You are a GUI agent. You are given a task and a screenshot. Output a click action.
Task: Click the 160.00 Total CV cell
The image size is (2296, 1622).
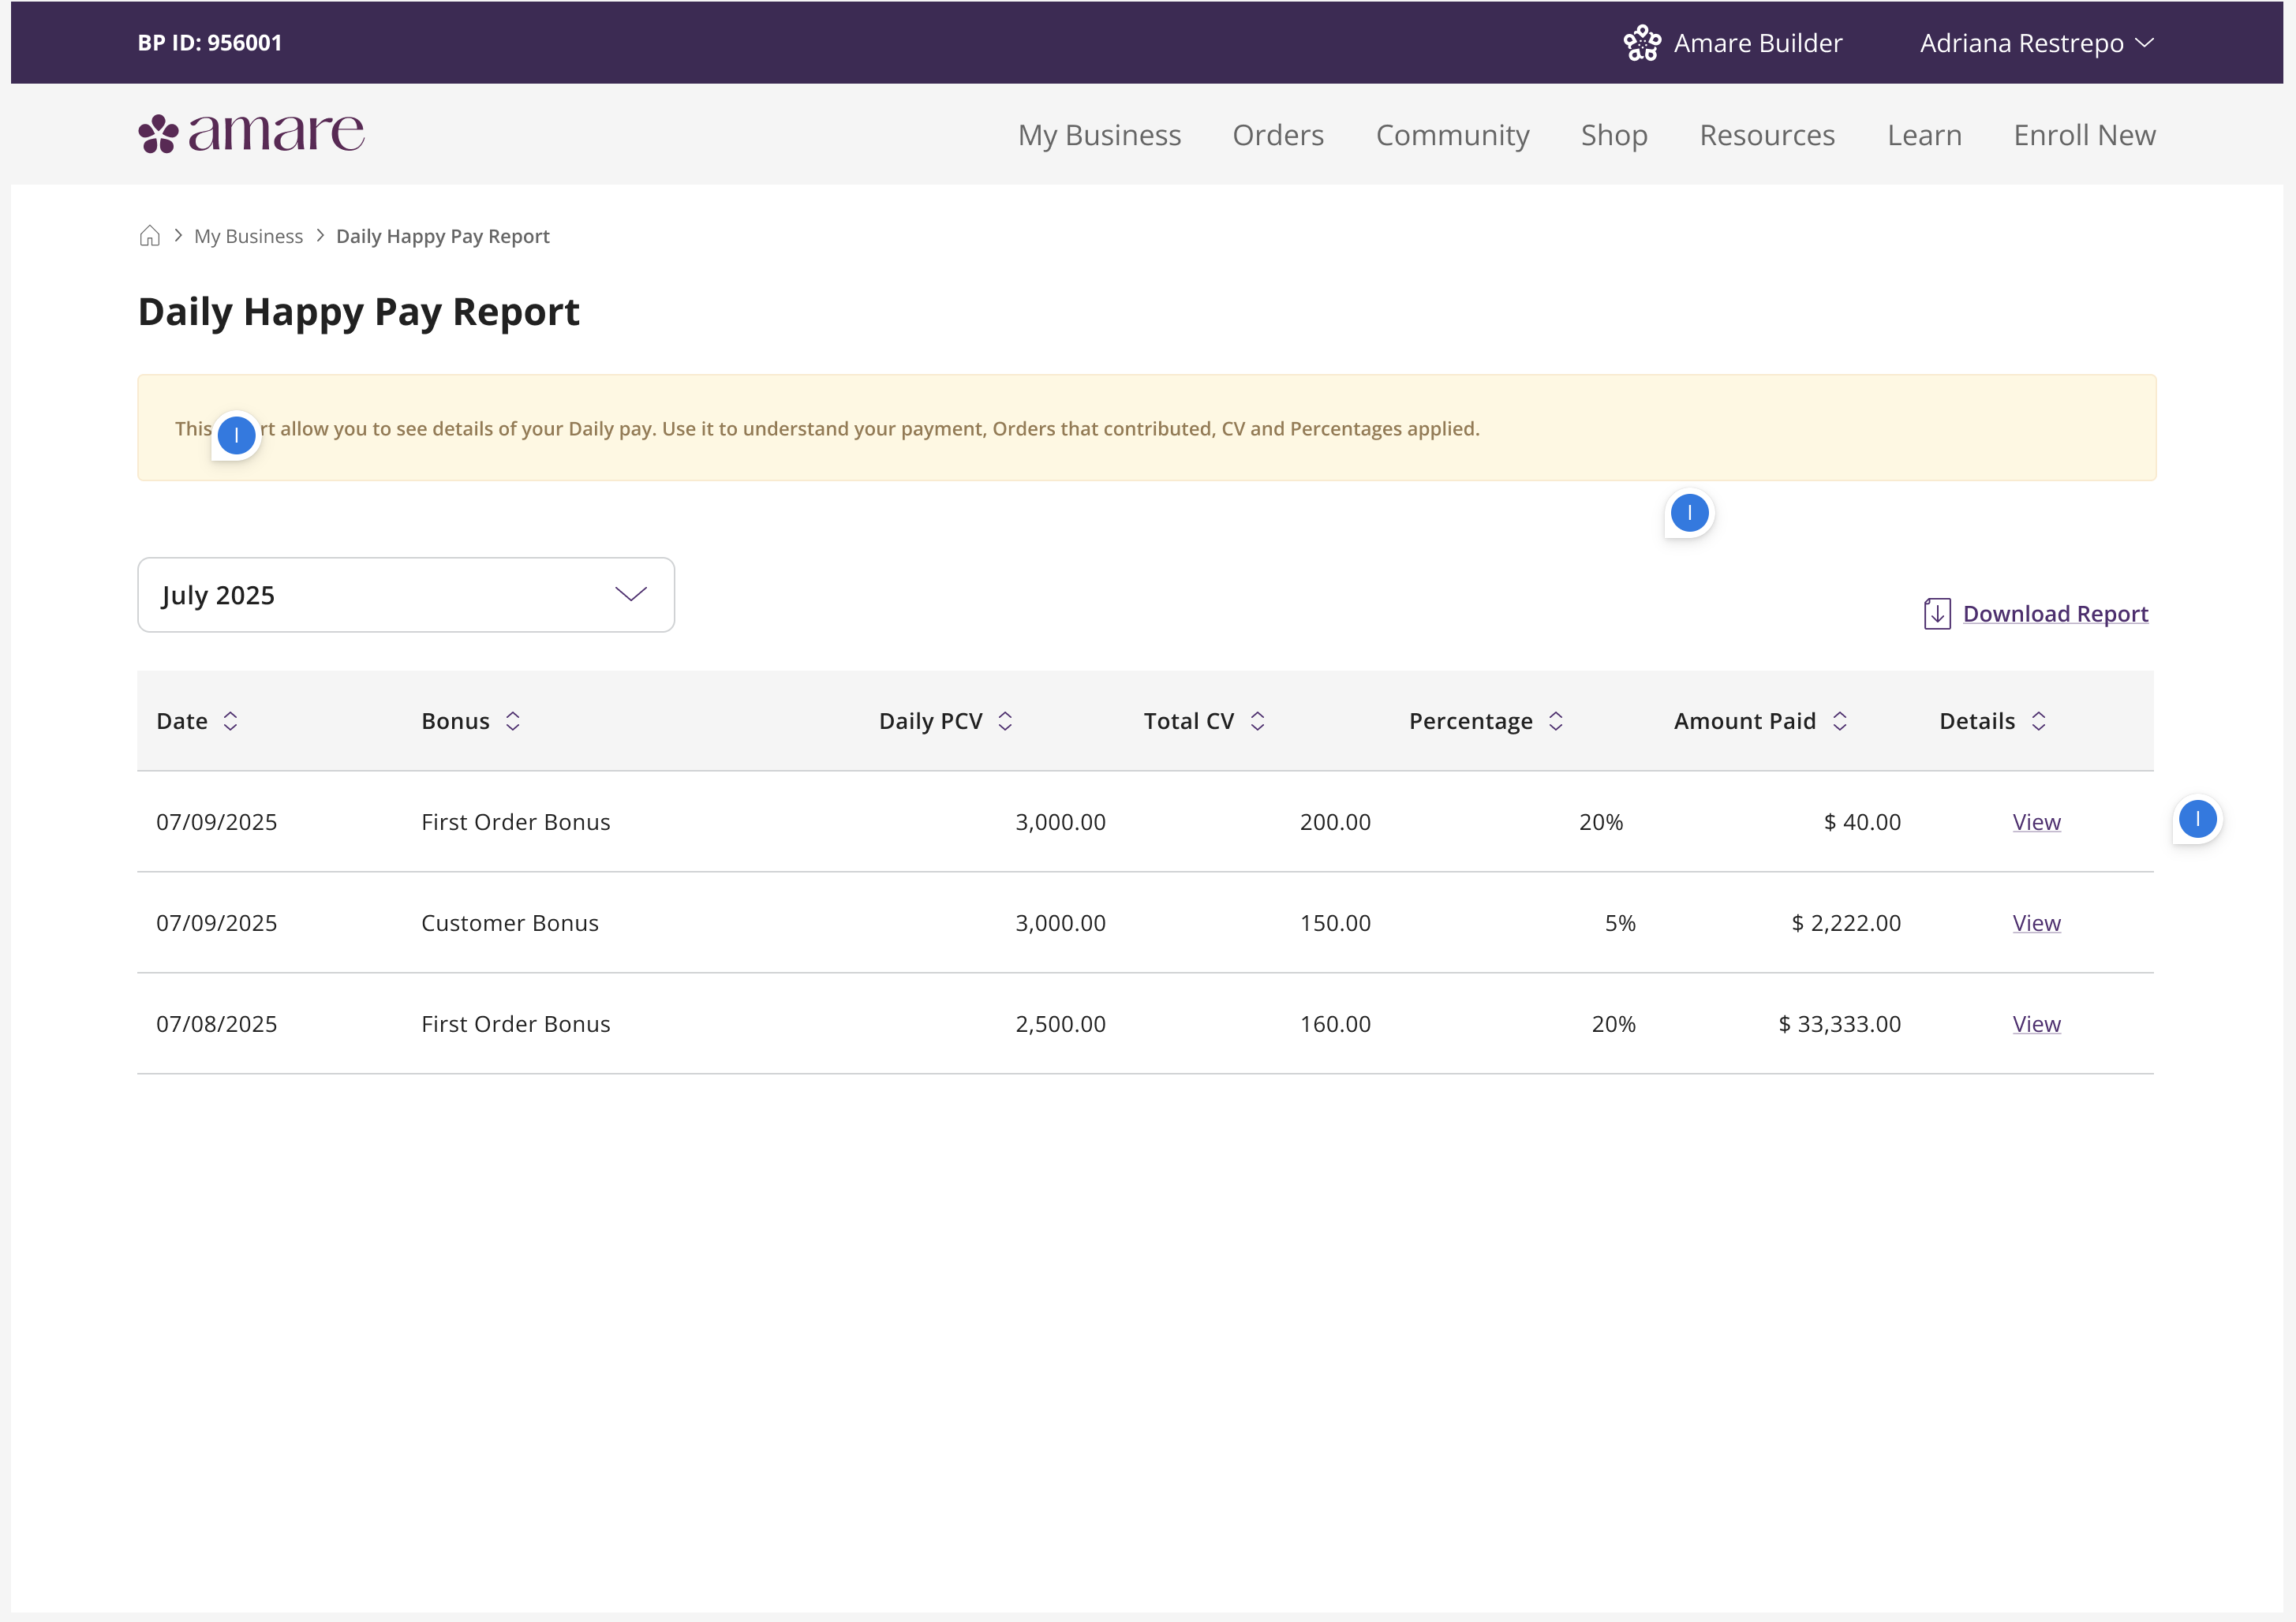tap(1335, 1024)
